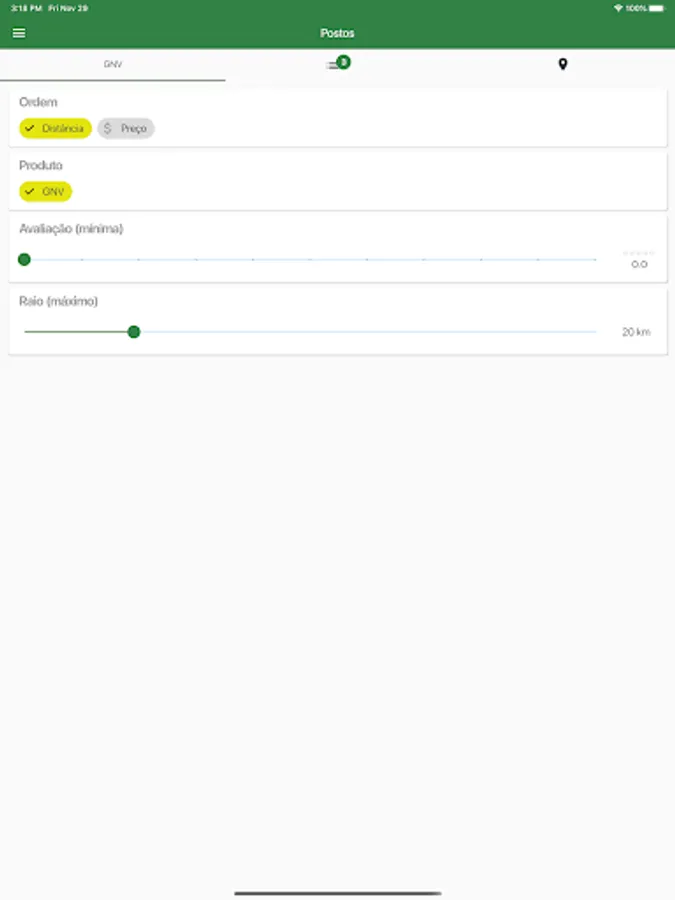Switch to the map pin tab
Screen dimensions: 675x900
pyautogui.click(x=562, y=64)
